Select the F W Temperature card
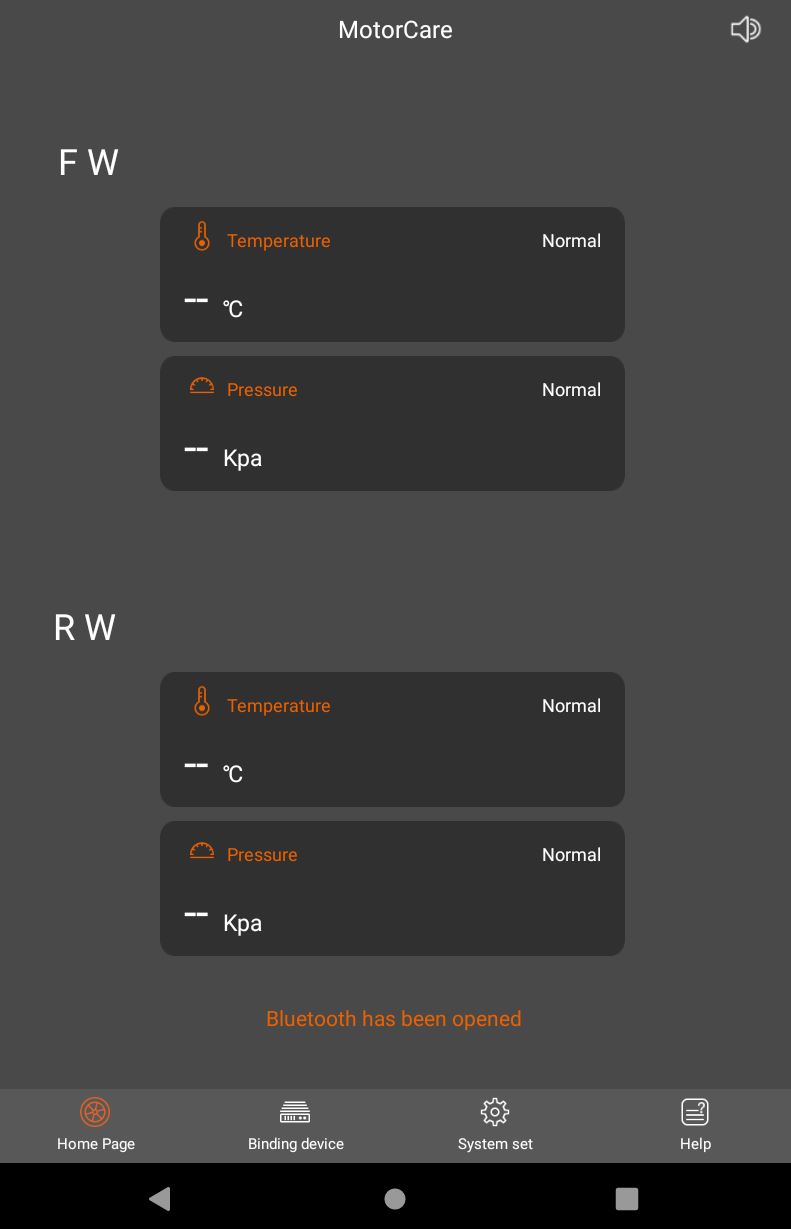Screen dimensions: 791x1229 pyautogui.click(x=392, y=275)
